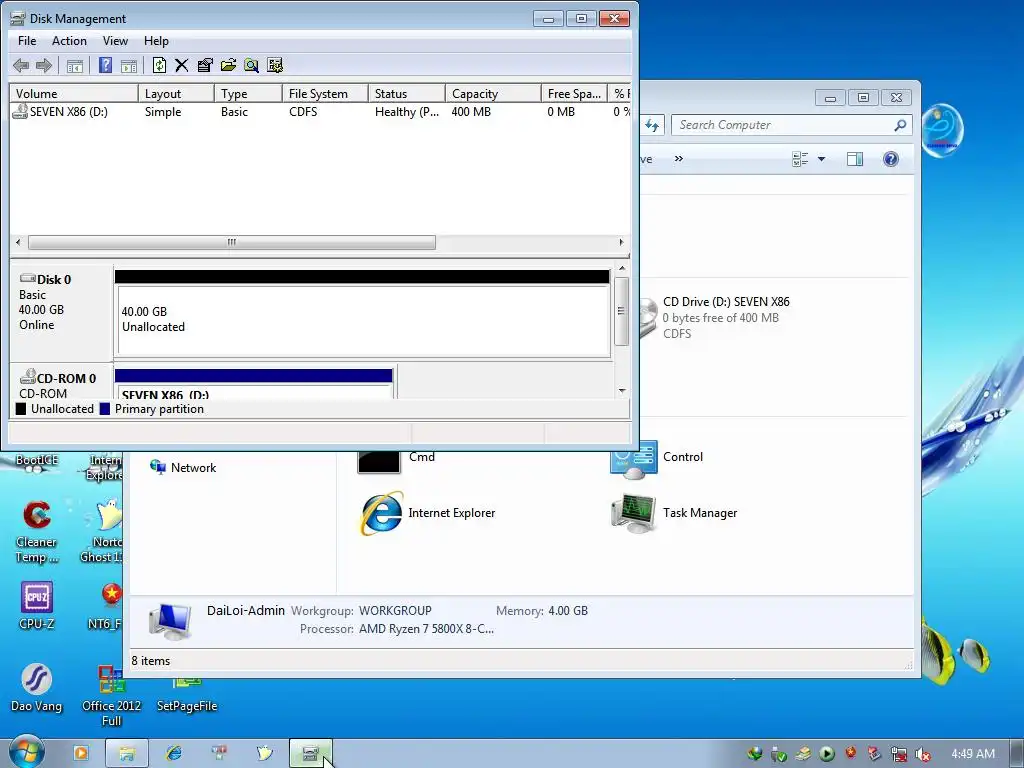Viewport: 1024px width, 768px height.
Task: Open the Control item in Explorer
Action: [x=657, y=460]
